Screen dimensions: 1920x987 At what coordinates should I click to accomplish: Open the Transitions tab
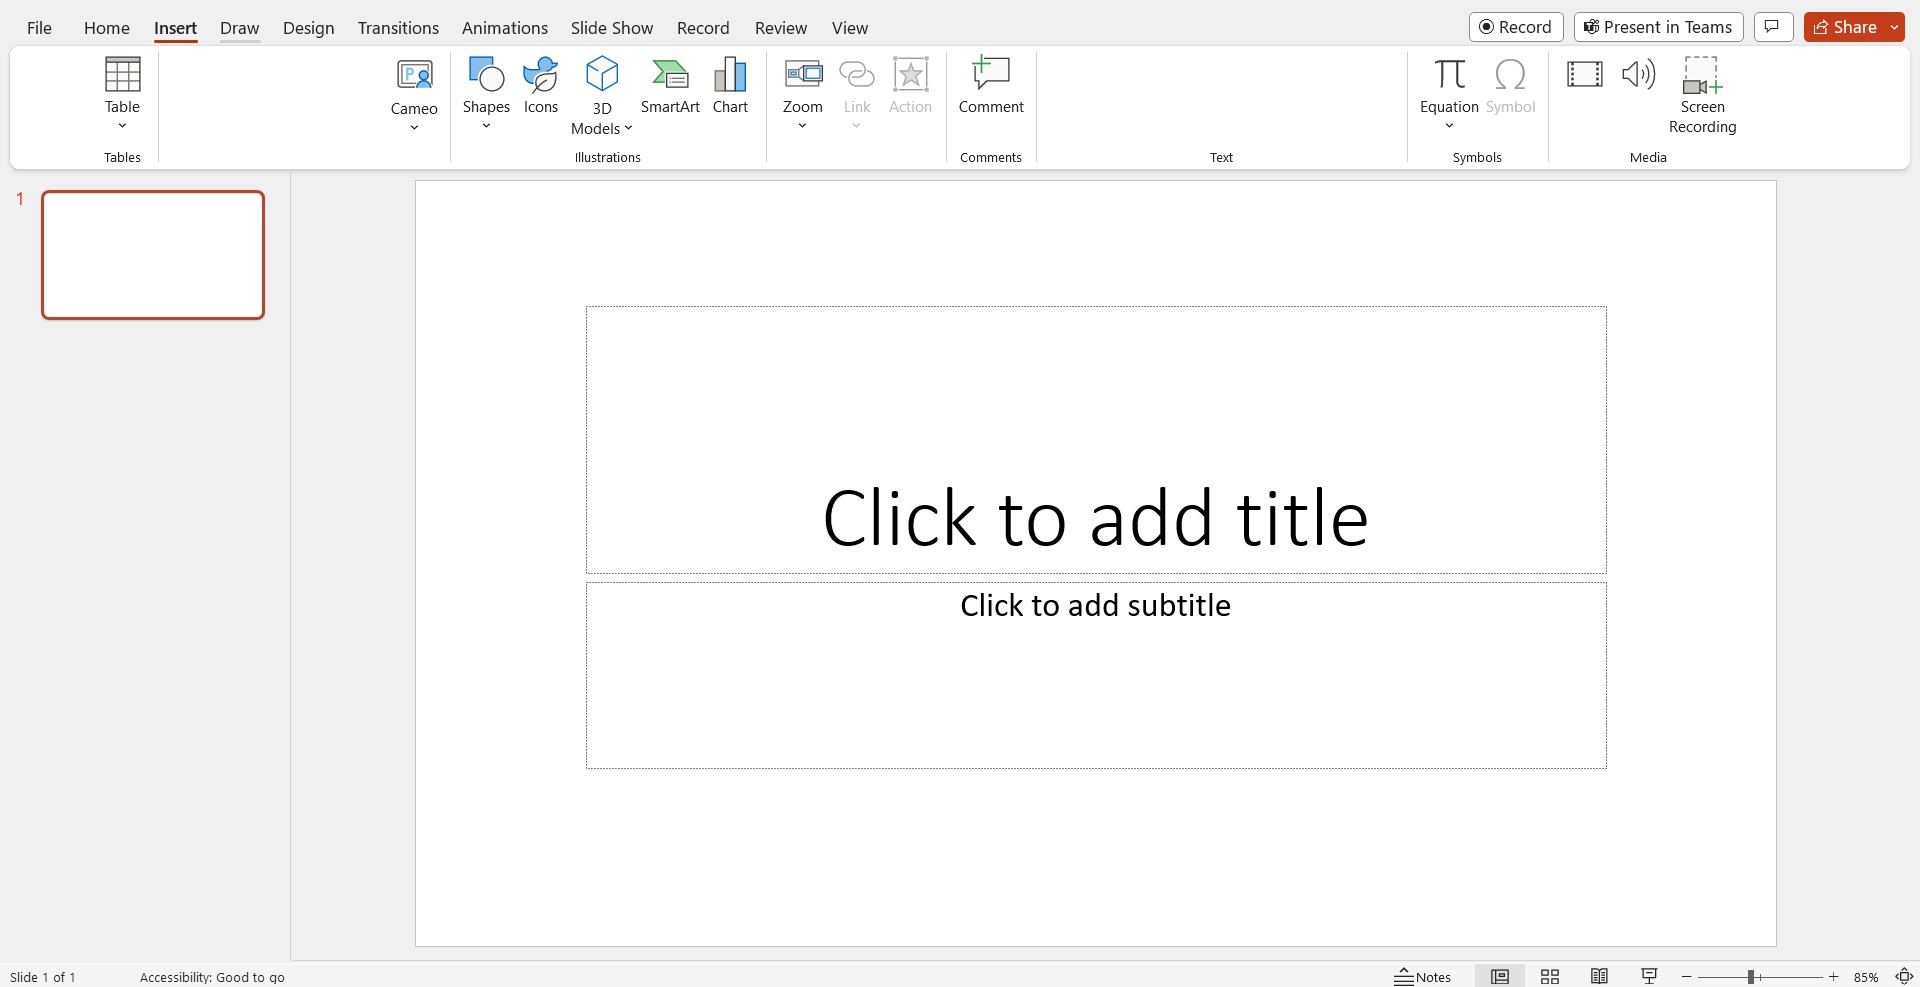[x=398, y=28]
